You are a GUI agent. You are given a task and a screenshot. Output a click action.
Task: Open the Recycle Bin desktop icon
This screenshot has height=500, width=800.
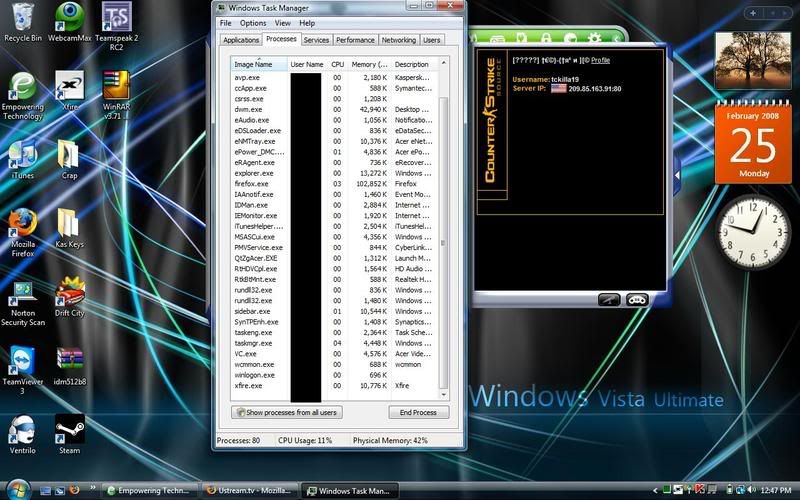(22, 22)
